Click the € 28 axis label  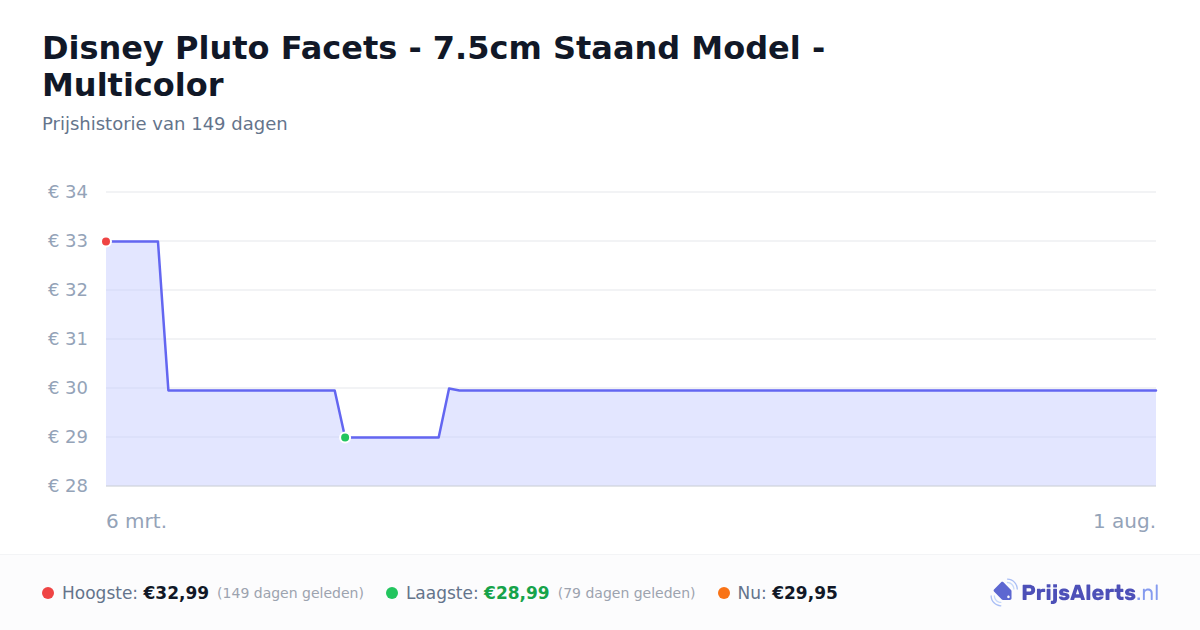68,486
